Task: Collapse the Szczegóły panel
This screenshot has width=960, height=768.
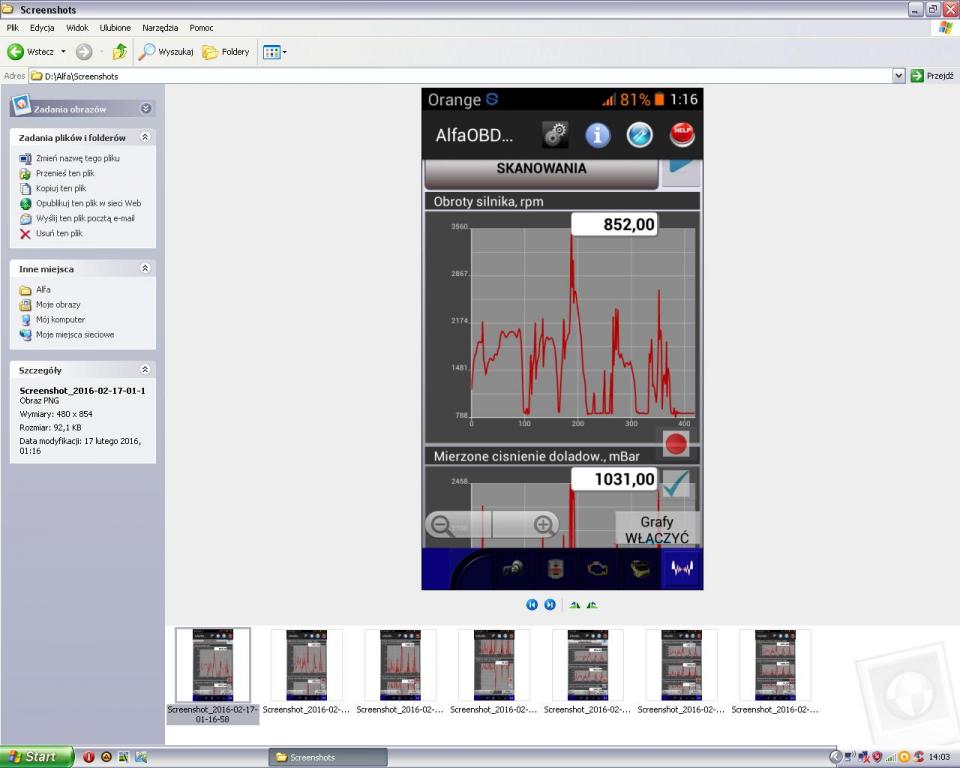Action: click(x=145, y=369)
